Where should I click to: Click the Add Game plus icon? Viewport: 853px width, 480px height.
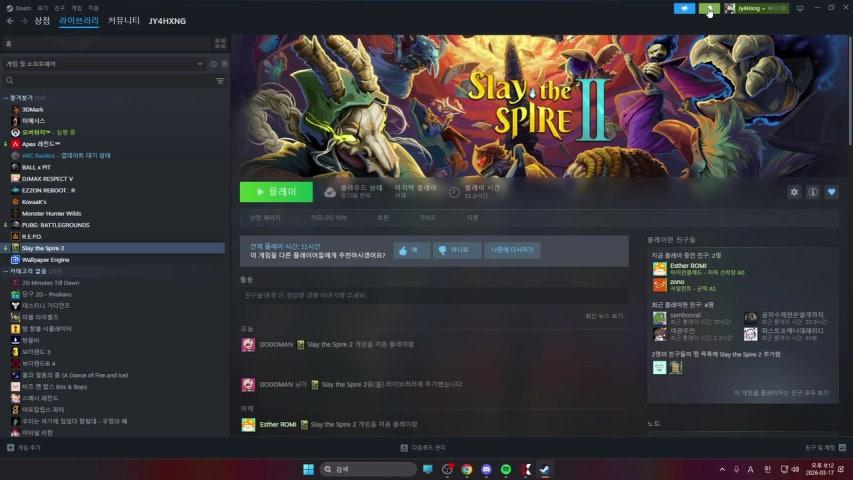click(10, 447)
